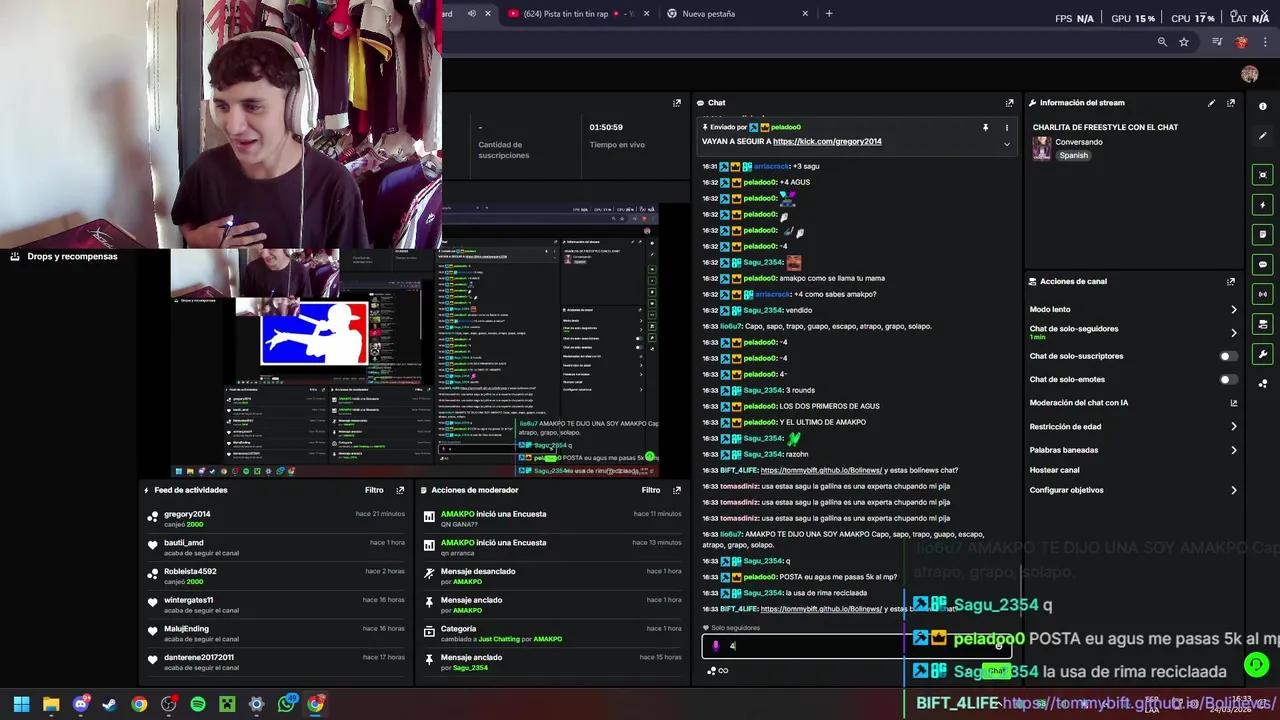Click the Tiempo en vivo 01:50:59 stat
Screen dimensions: 1280x720
pyautogui.click(x=617, y=136)
